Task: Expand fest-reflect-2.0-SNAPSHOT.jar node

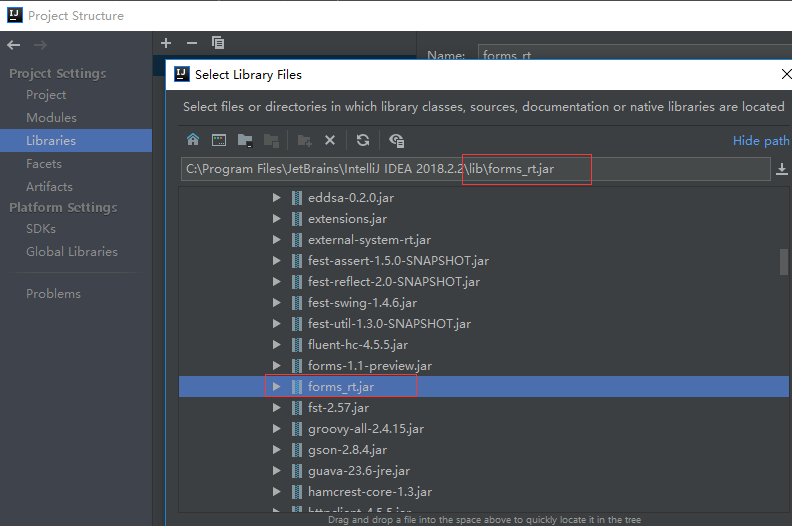Action: [x=276, y=281]
